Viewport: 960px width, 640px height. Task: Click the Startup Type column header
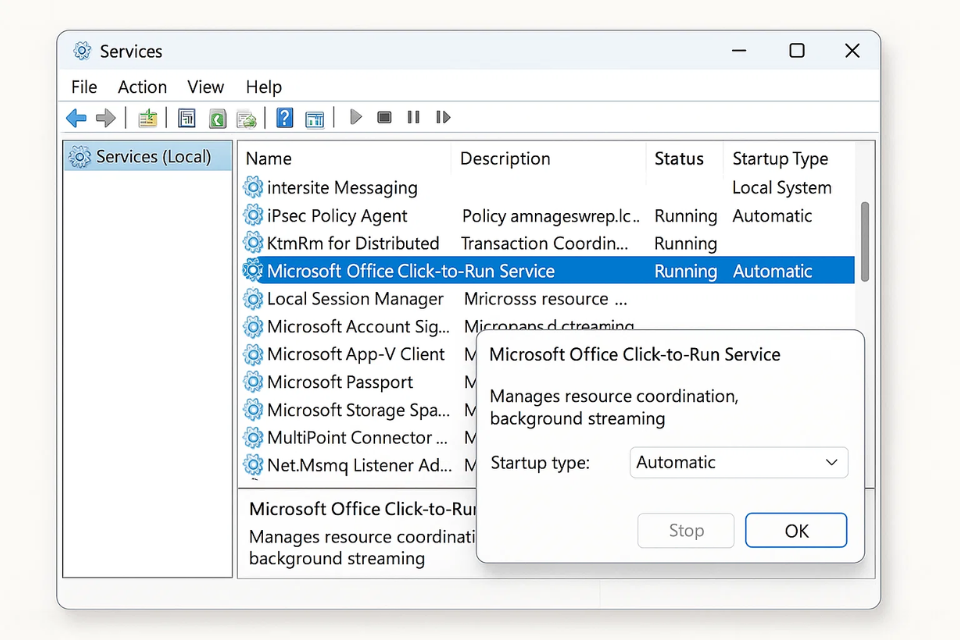[780, 158]
